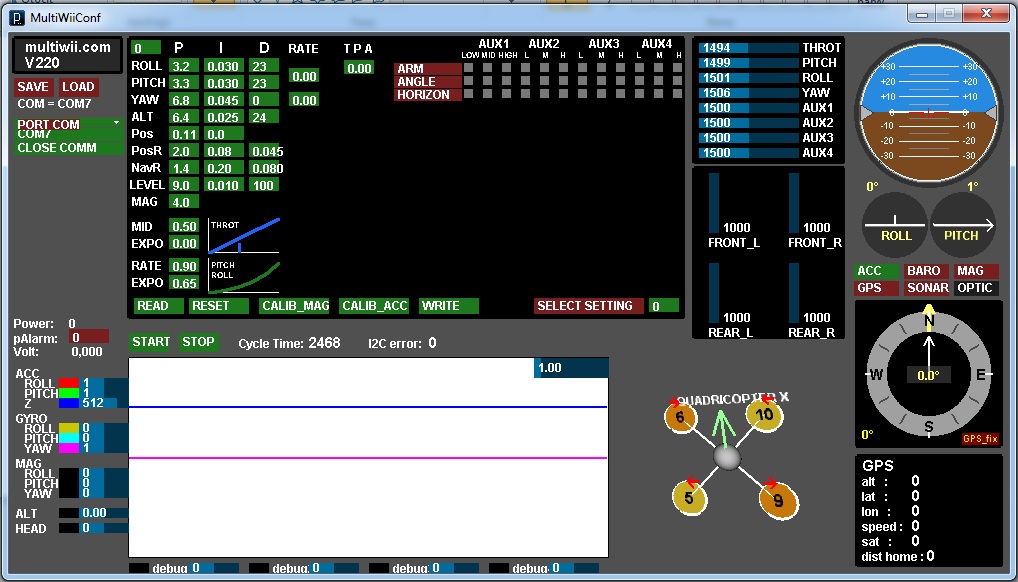Click the SELECT SETTING profile selector

[x=585, y=306]
